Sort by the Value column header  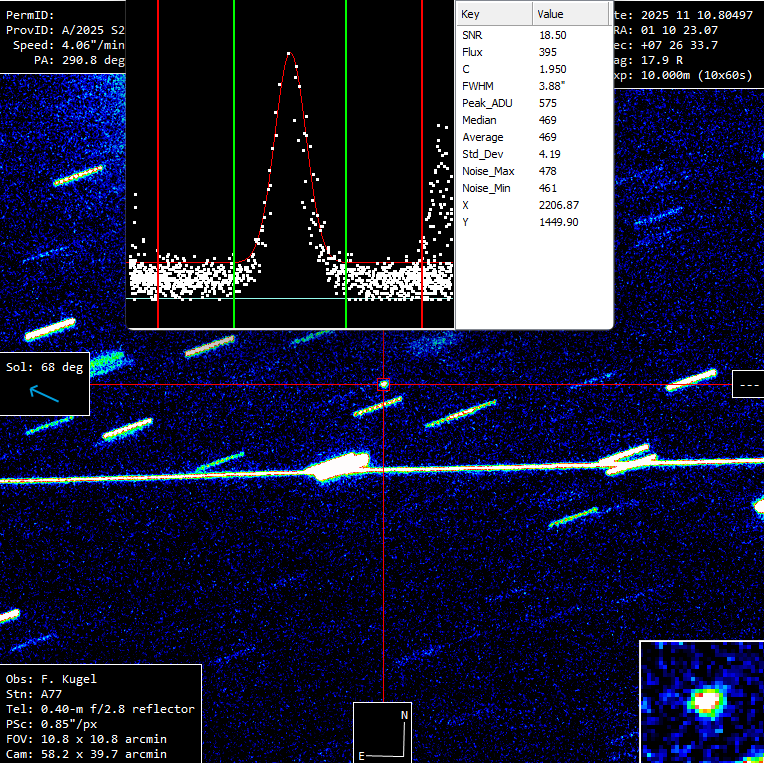coord(570,14)
